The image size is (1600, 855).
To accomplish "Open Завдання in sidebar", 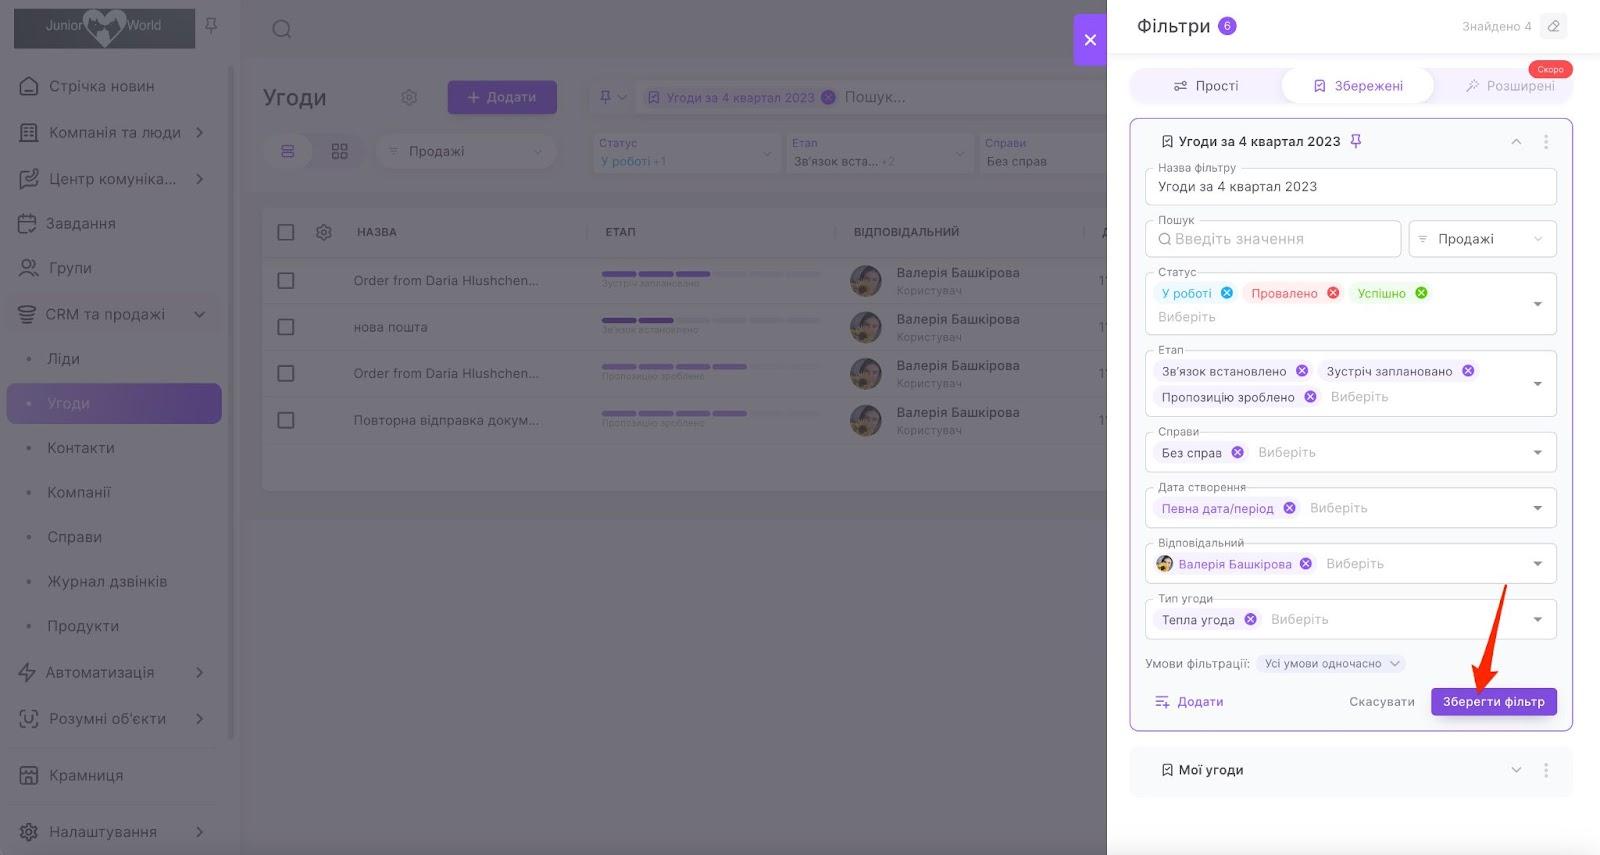I will click(x=81, y=223).
